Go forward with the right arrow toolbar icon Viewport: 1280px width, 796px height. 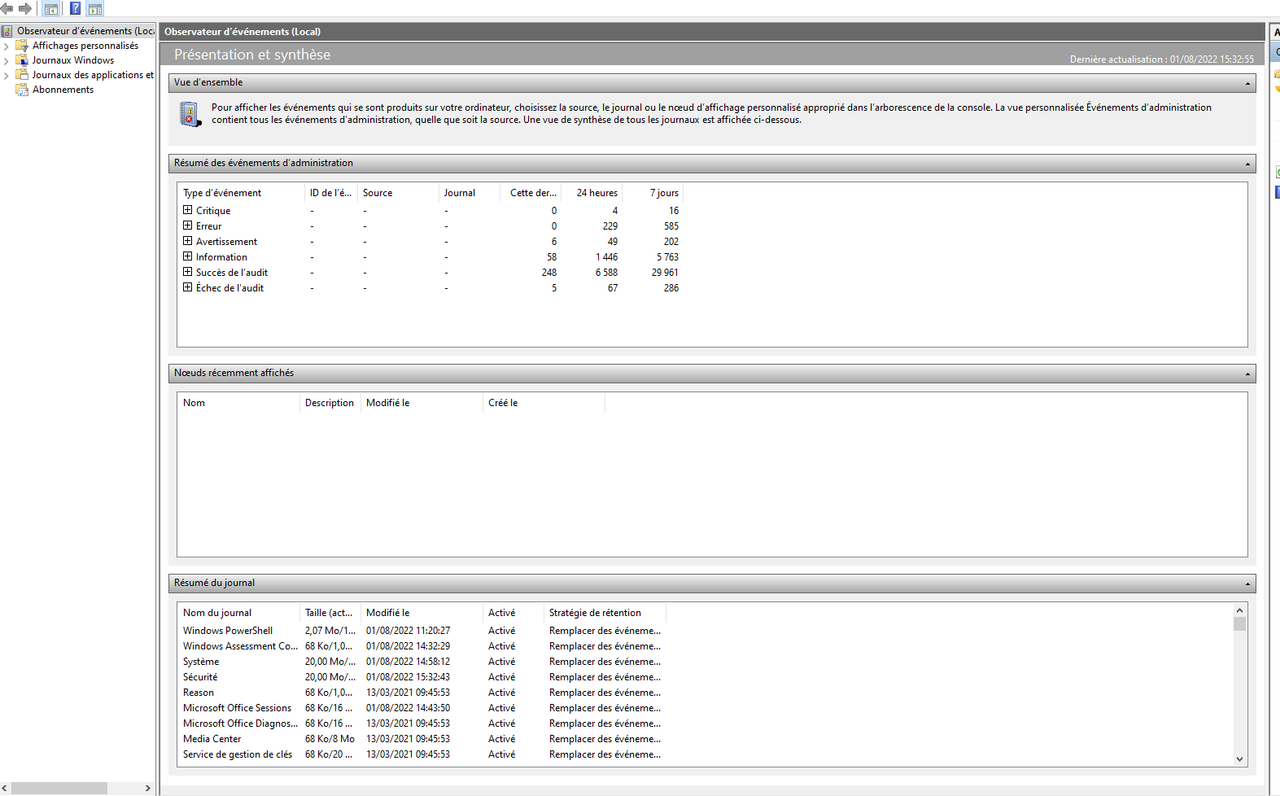pyautogui.click(x=25, y=9)
